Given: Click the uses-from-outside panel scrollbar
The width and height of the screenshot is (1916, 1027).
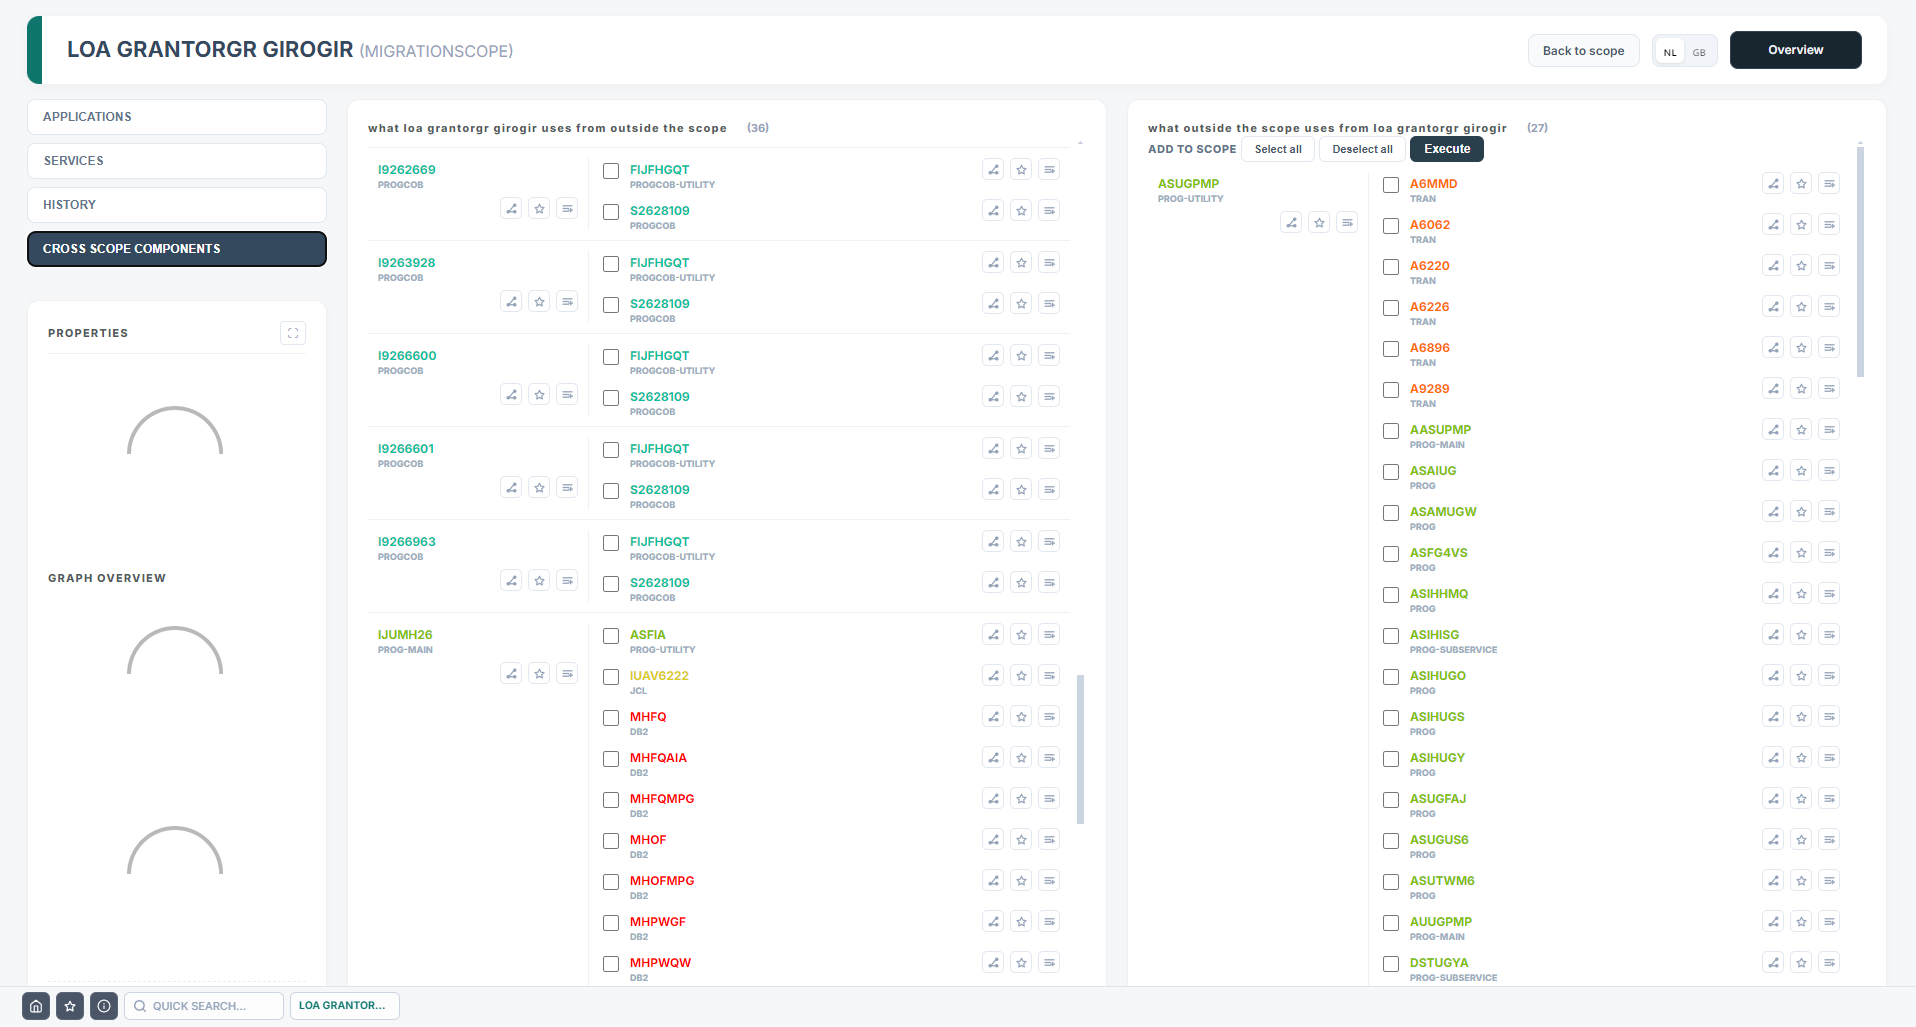Looking at the screenshot, I should (1080, 749).
